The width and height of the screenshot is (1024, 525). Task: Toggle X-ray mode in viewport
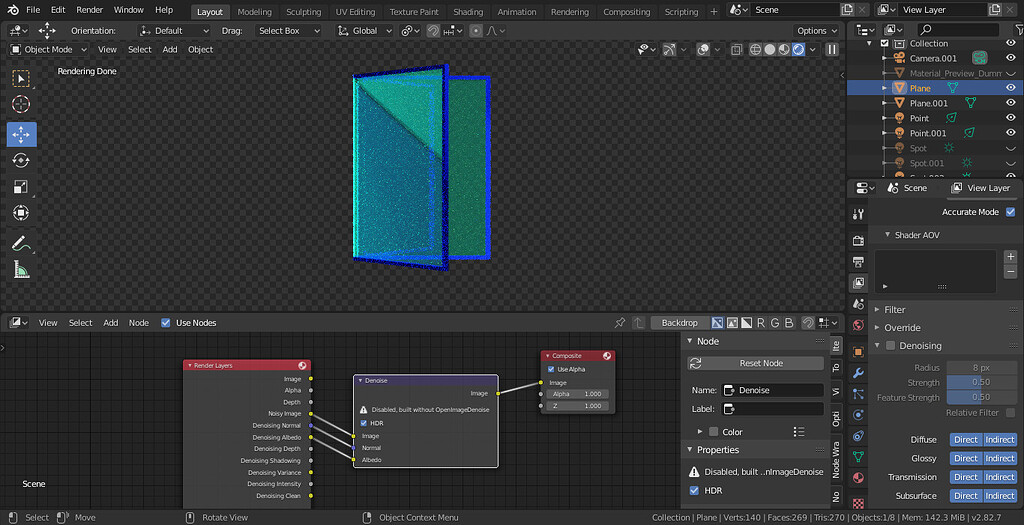point(737,50)
